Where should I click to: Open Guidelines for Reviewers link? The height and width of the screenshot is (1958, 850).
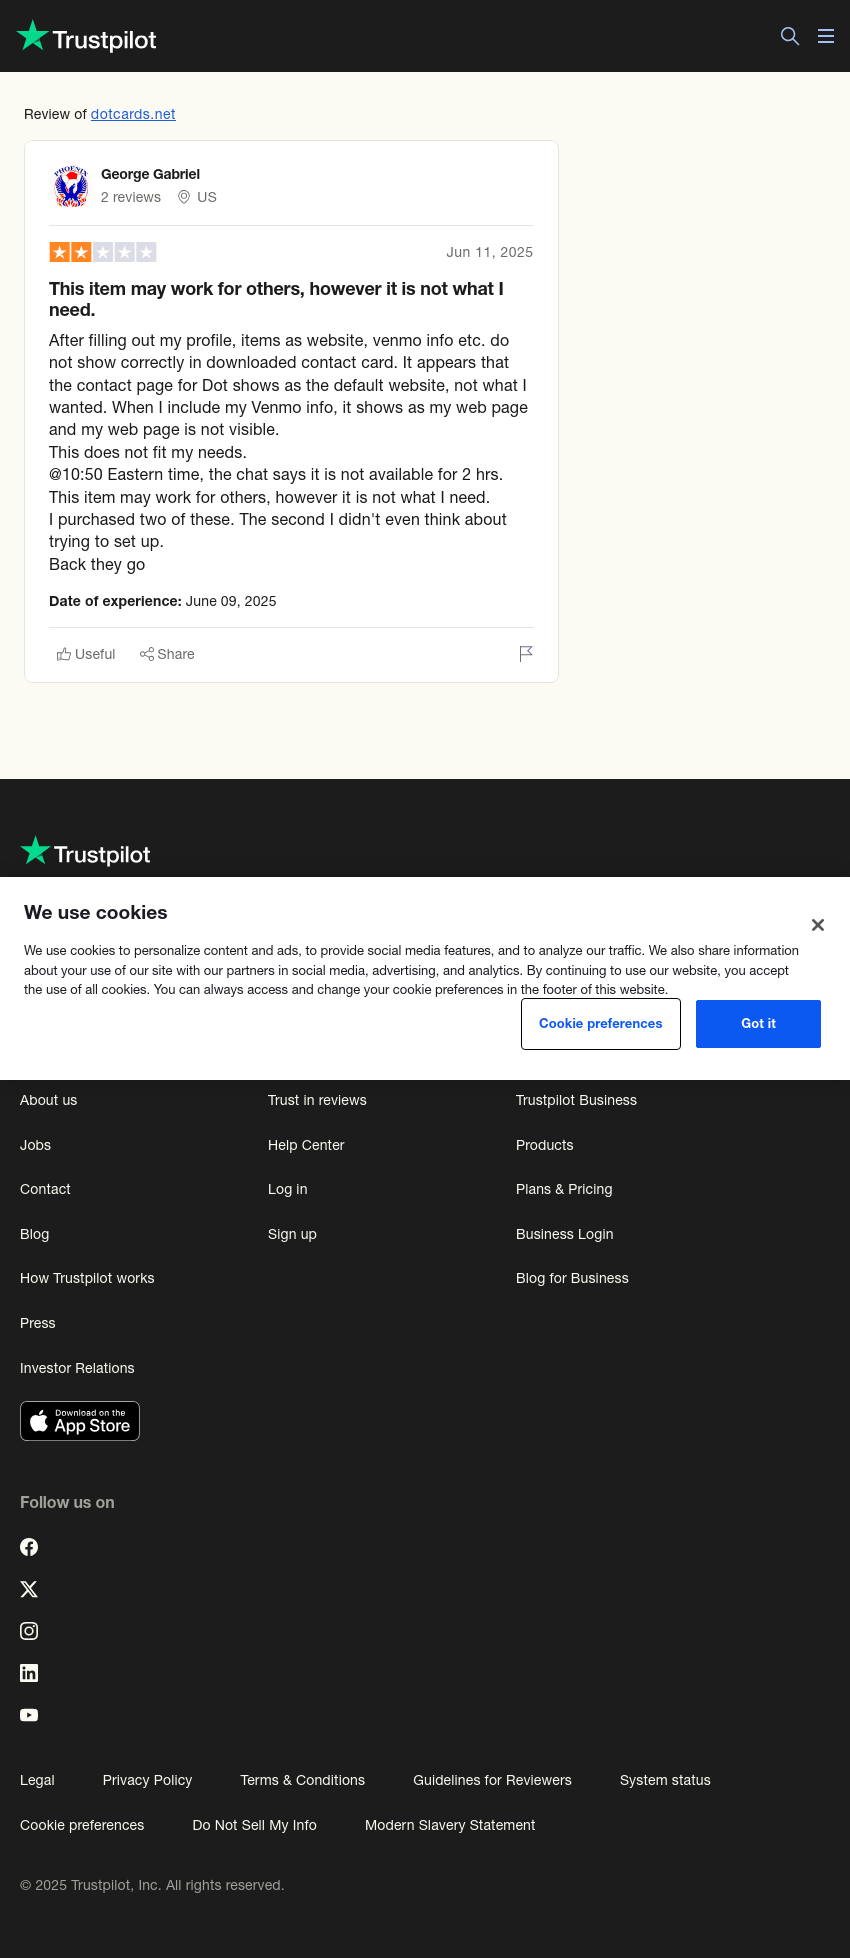[492, 1780]
